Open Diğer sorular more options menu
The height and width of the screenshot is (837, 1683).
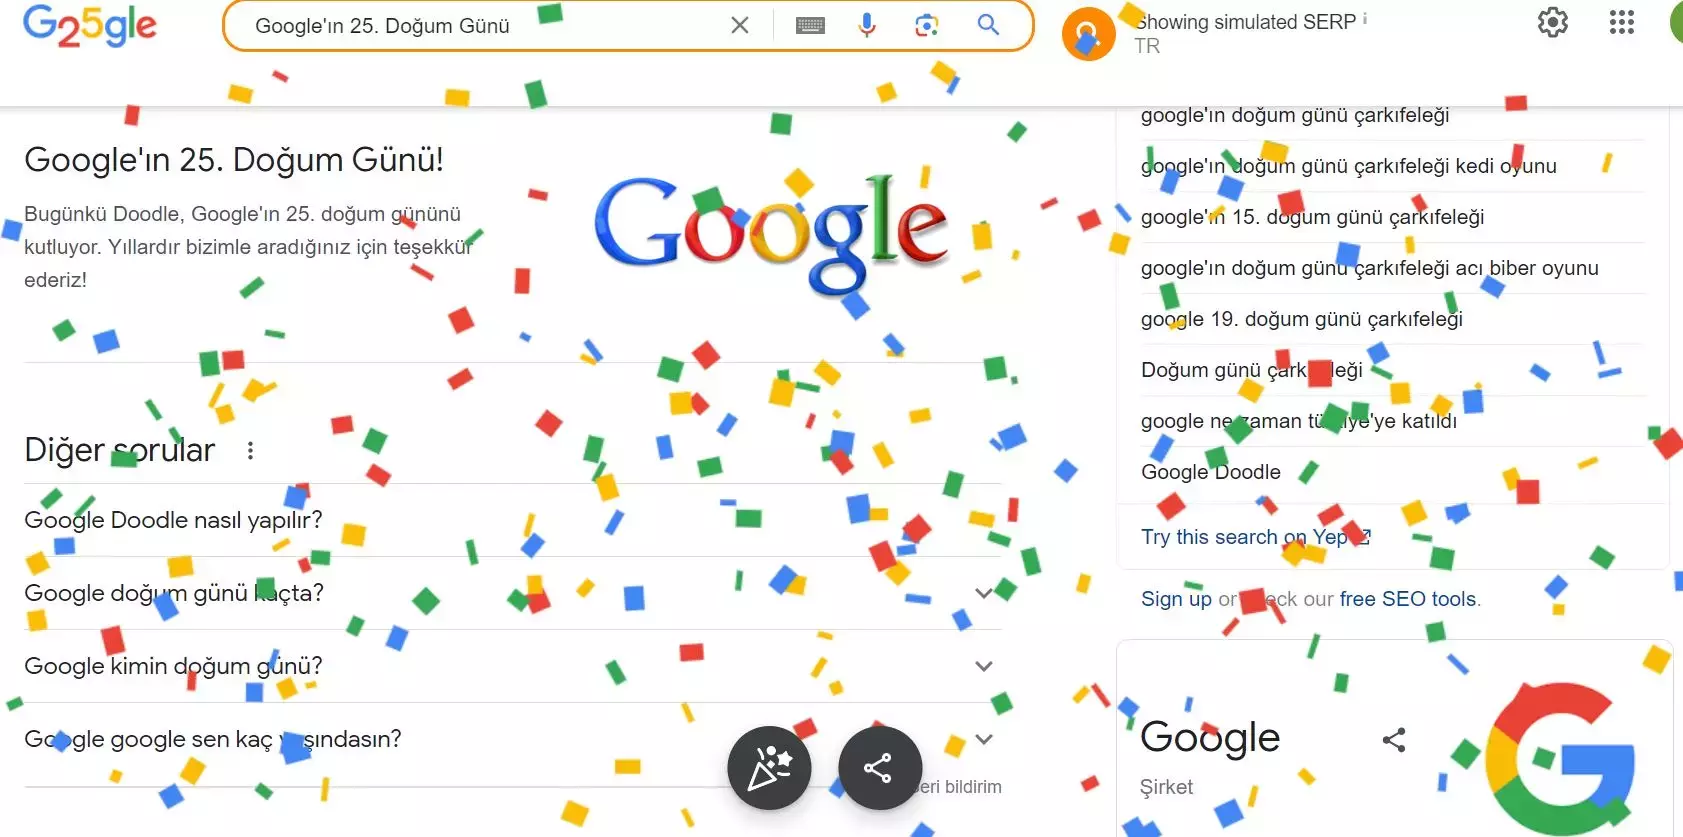click(x=250, y=451)
